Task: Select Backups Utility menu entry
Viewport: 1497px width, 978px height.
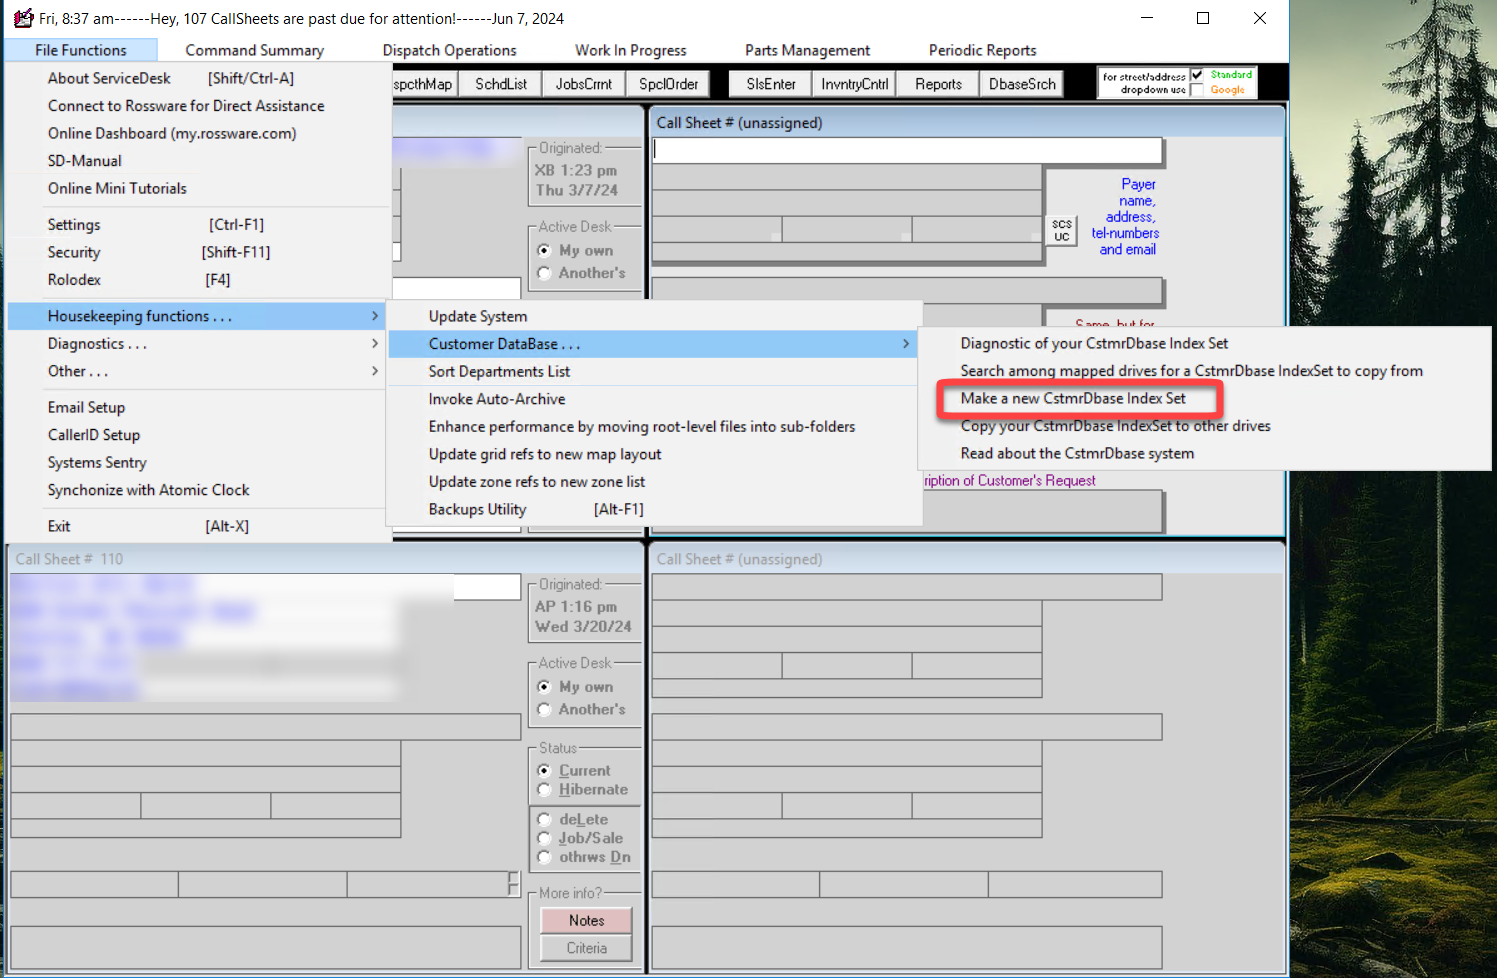Action: coord(477,509)
